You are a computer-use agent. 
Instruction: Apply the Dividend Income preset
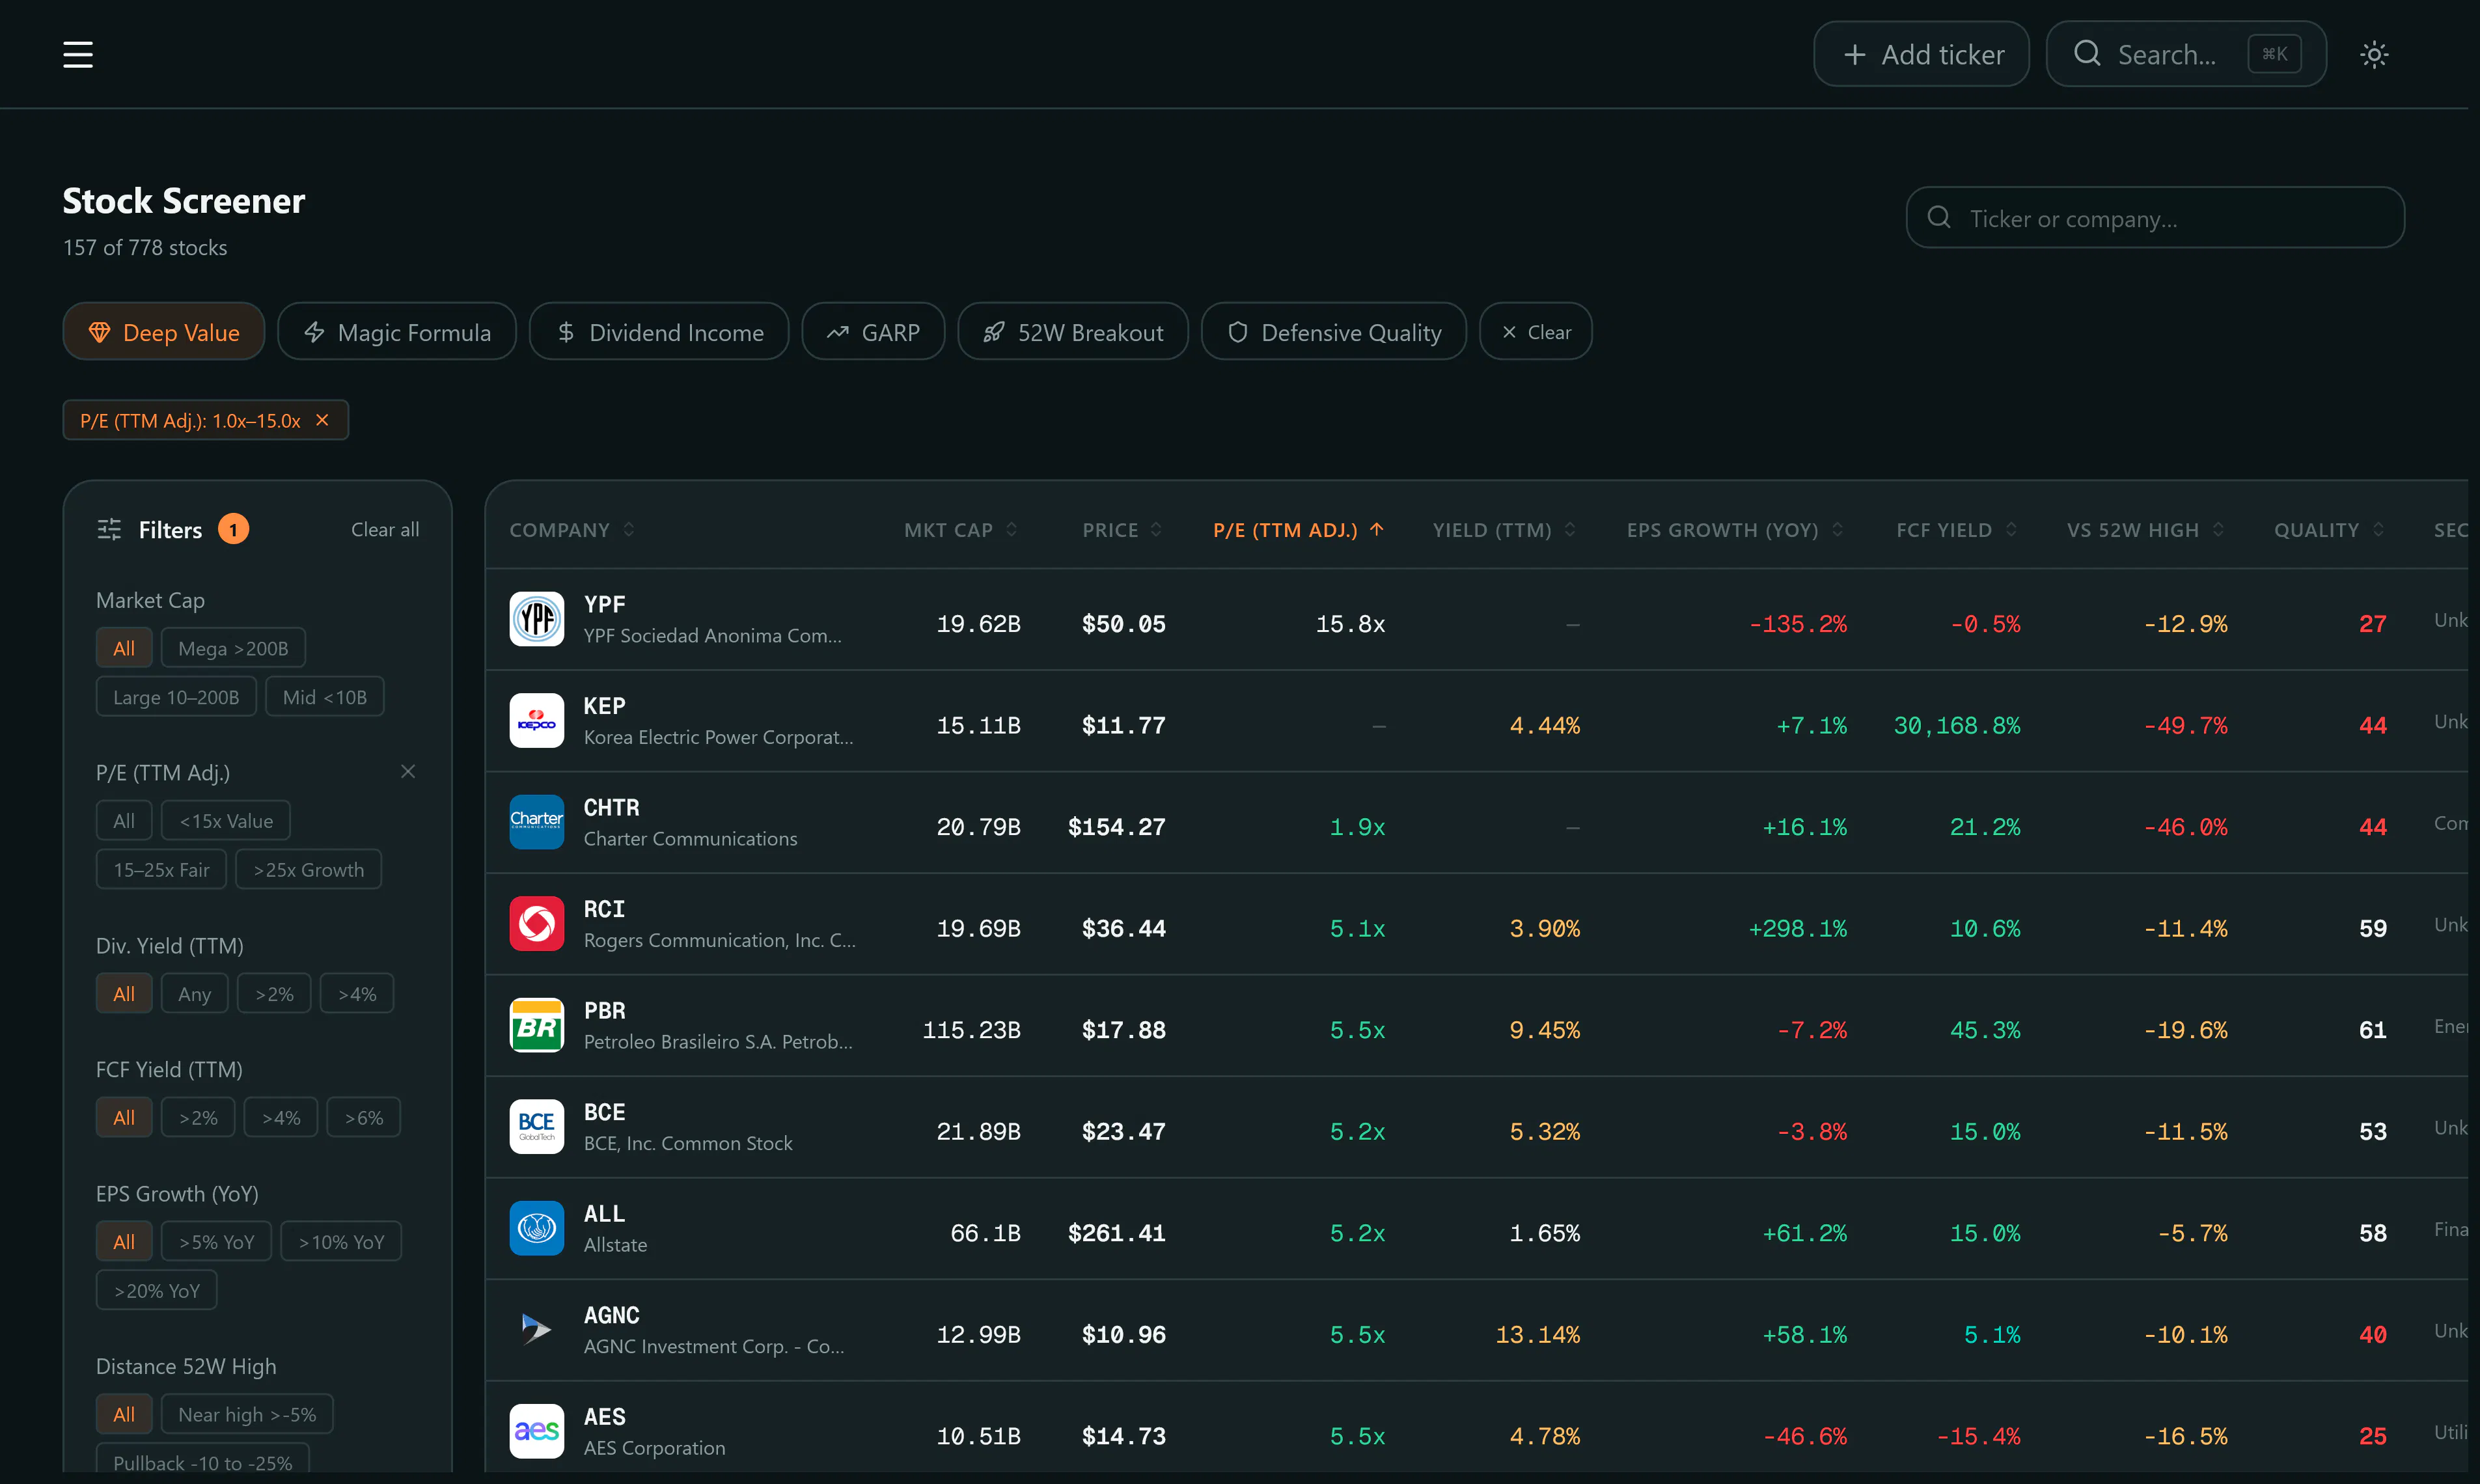click(659, 332)
